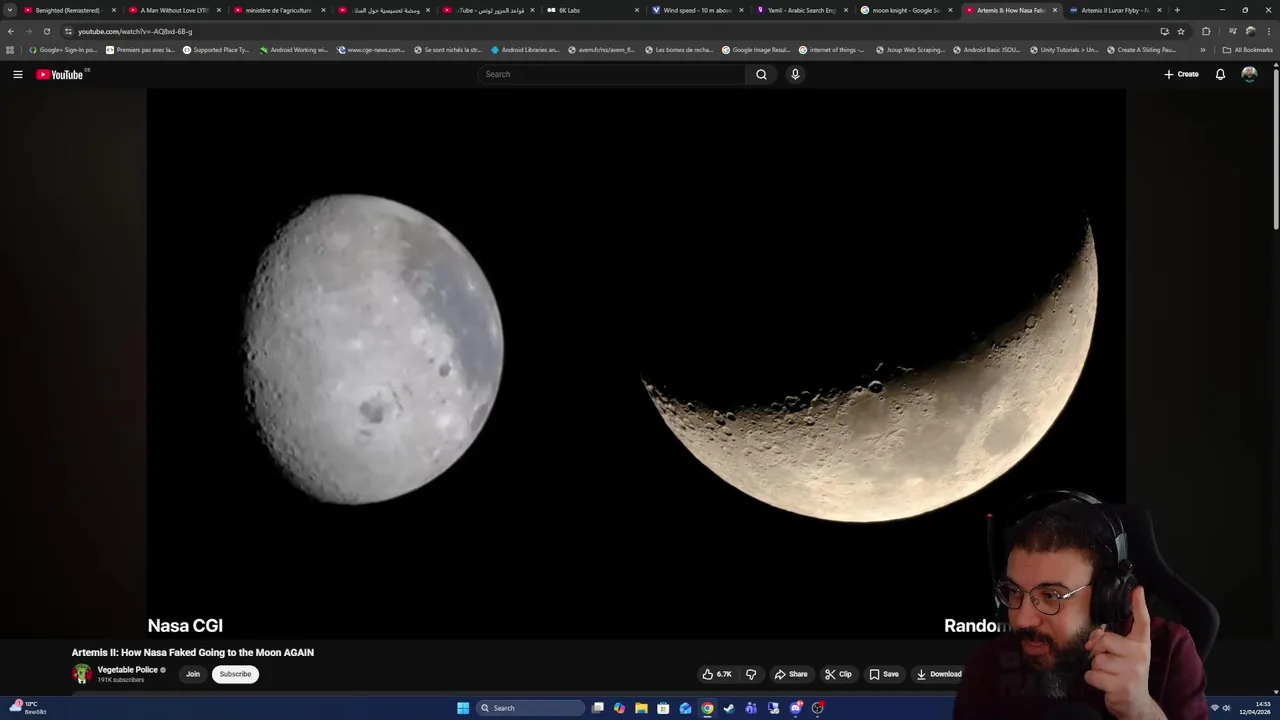
Task: Open the account avatar menu
Action: point(1249,74)
